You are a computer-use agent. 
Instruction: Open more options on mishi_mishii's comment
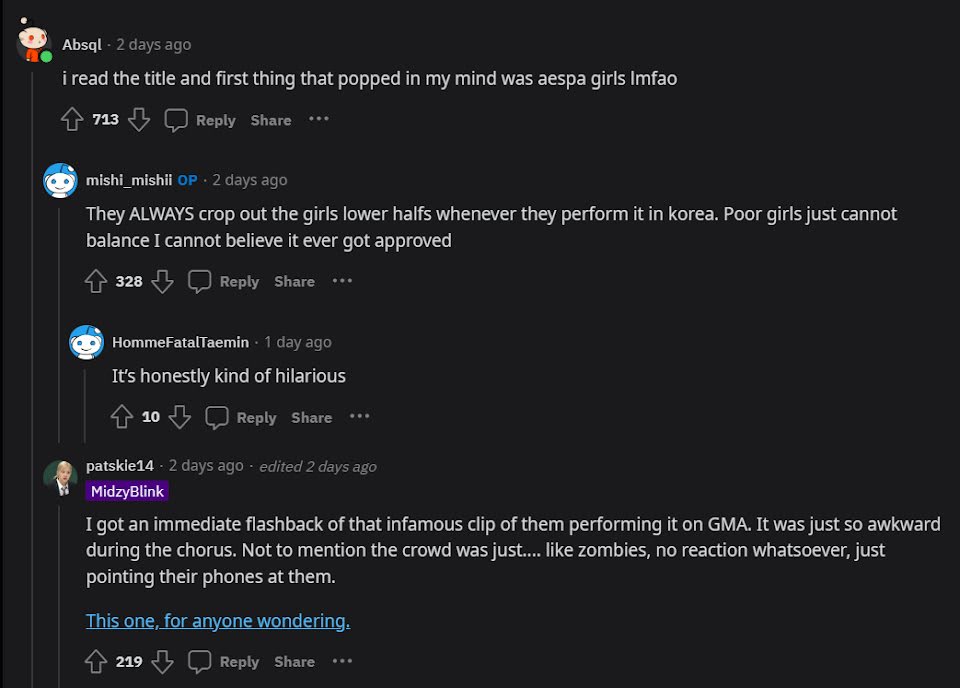tap(342, 281)
